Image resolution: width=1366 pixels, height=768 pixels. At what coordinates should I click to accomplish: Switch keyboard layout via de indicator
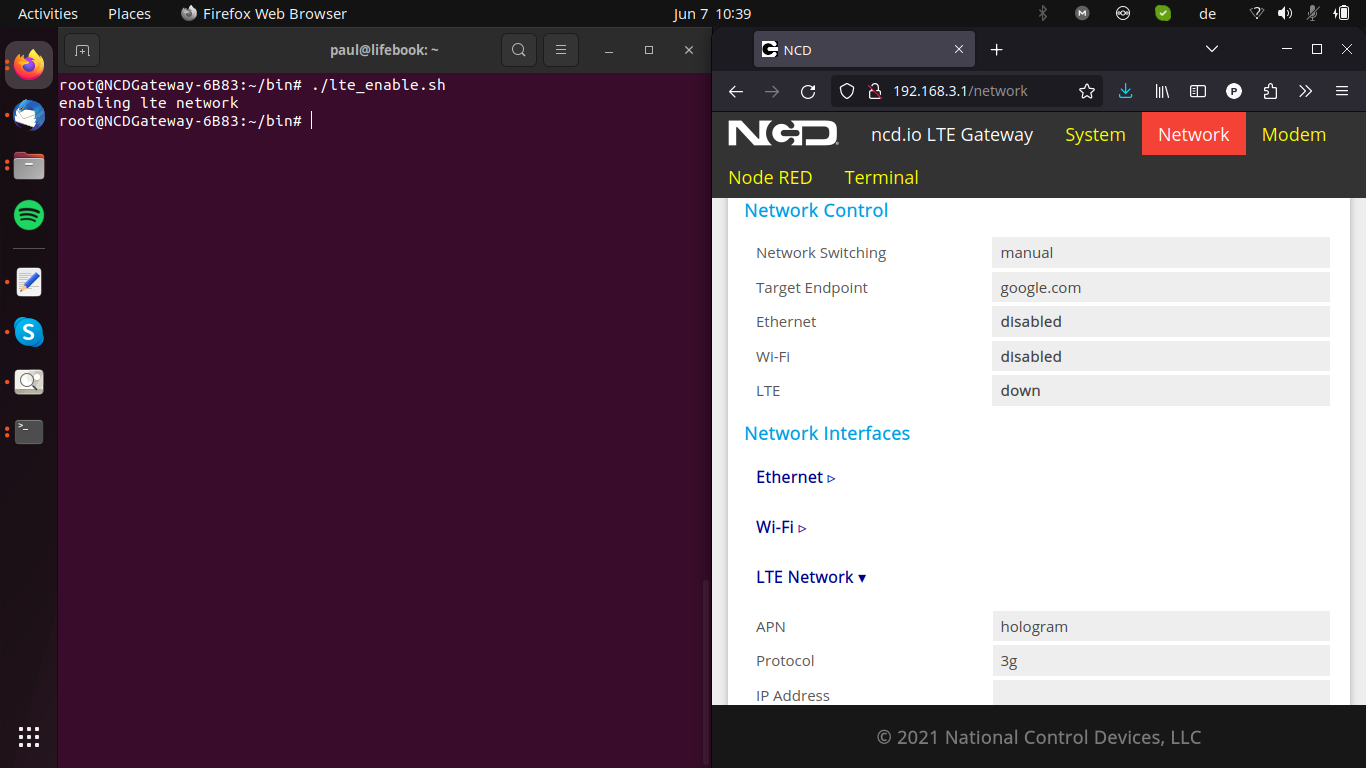[x=1207, y=13]
